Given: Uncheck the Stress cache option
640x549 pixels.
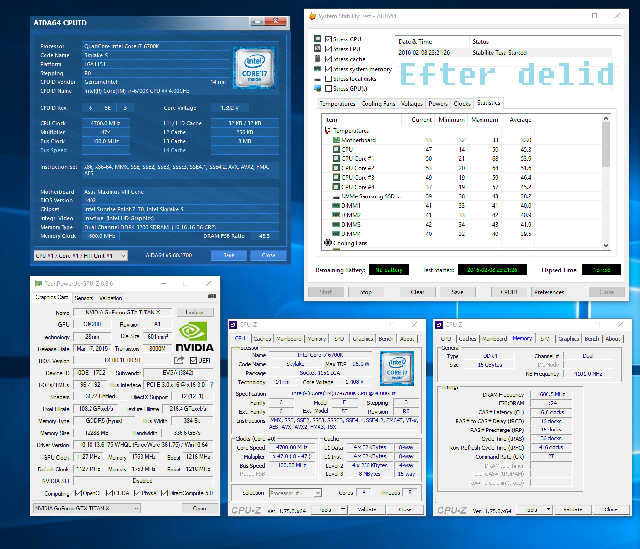Looking at the screenshot, I should click(328, 58).
